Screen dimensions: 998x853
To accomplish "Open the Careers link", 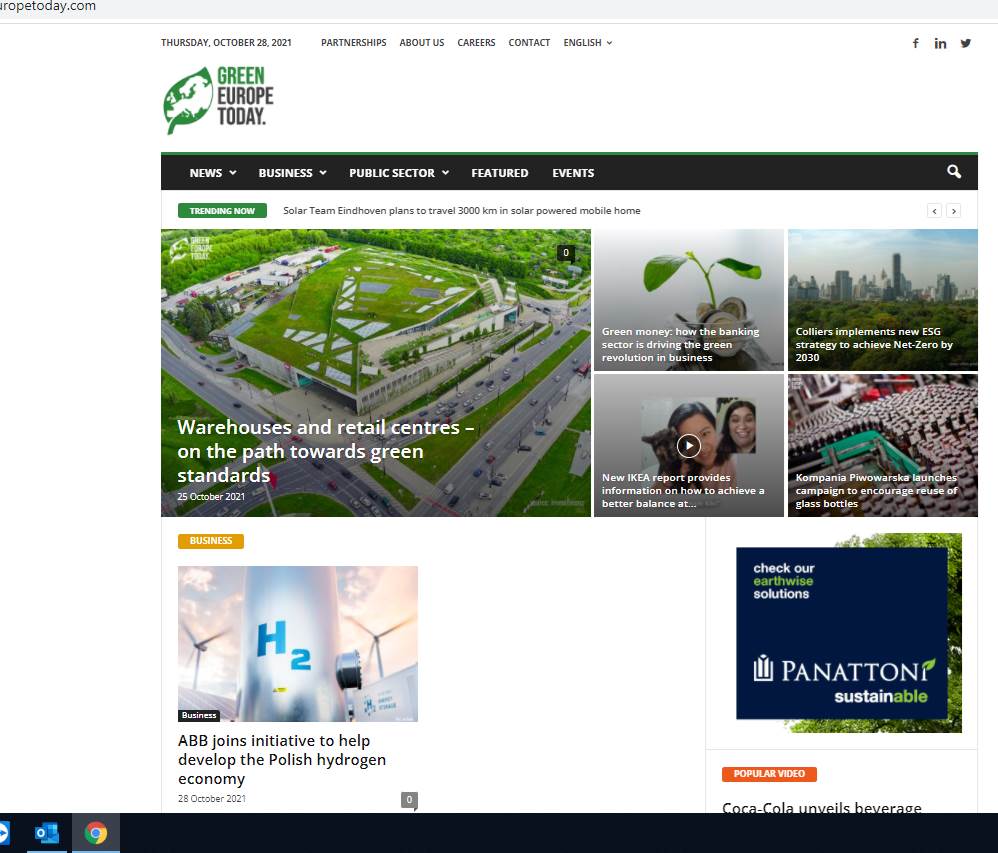I will (x=476, y=43).
